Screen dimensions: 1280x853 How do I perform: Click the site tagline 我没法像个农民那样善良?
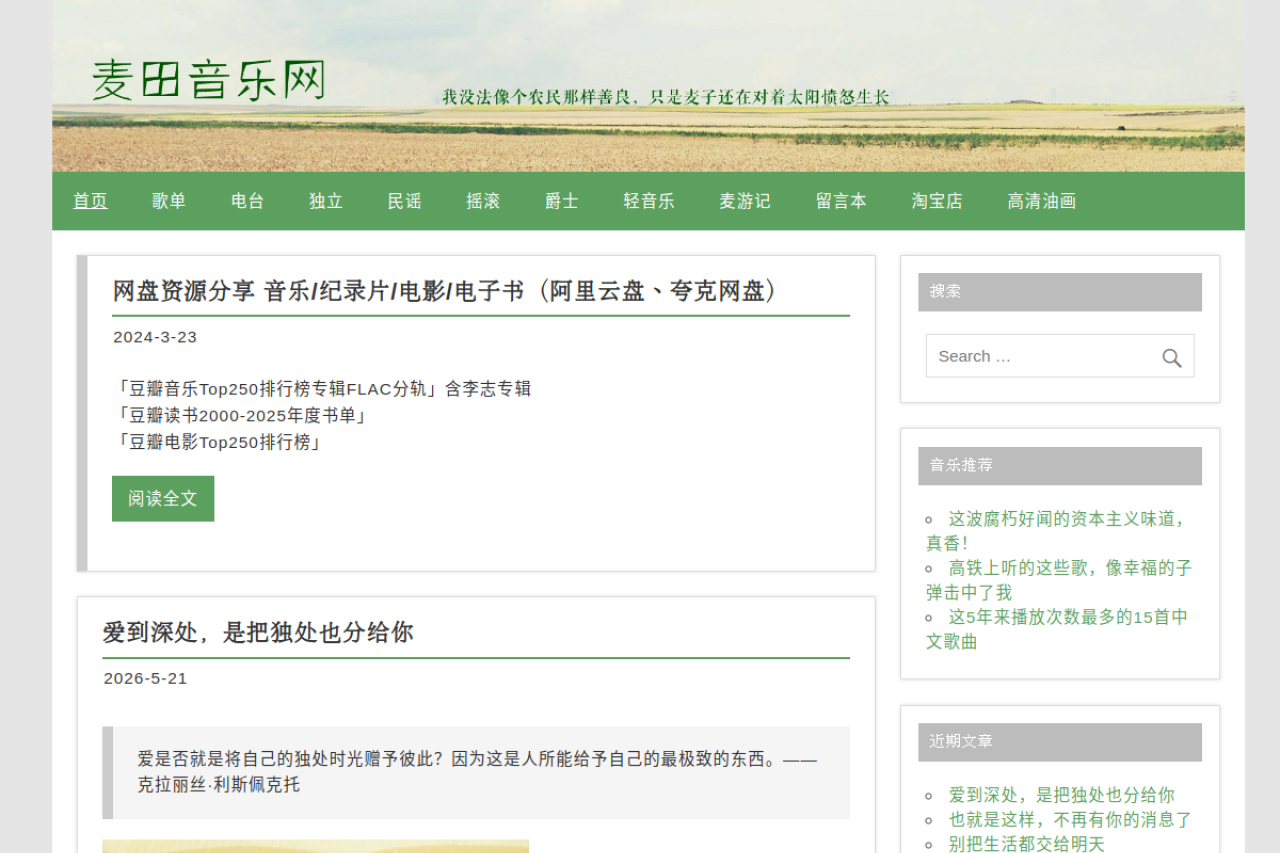(x=666, y=97)
